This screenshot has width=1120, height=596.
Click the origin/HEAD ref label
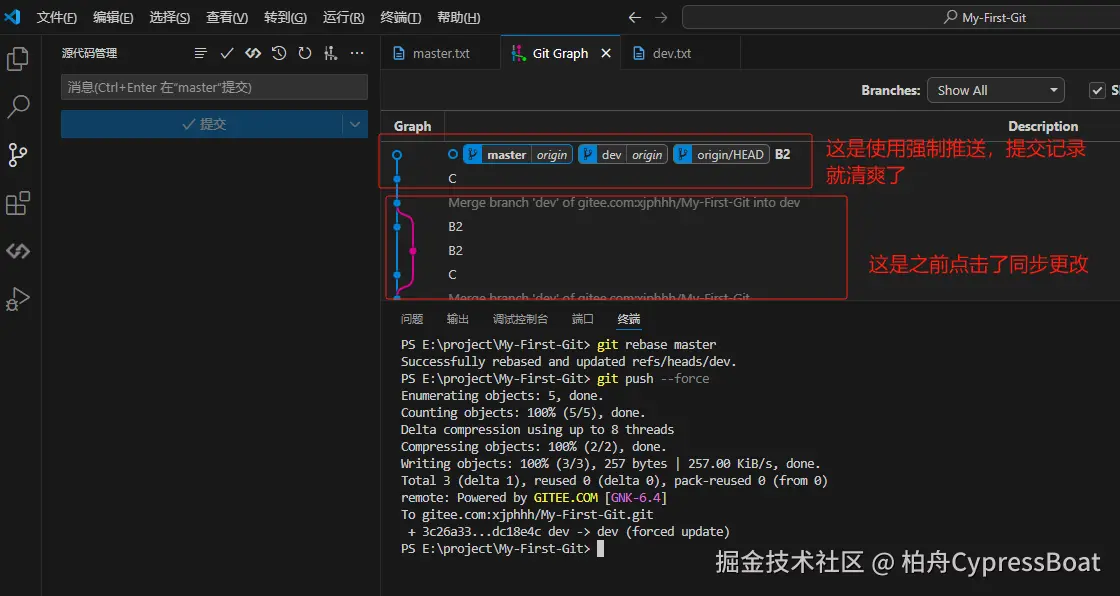click(730, 154)
